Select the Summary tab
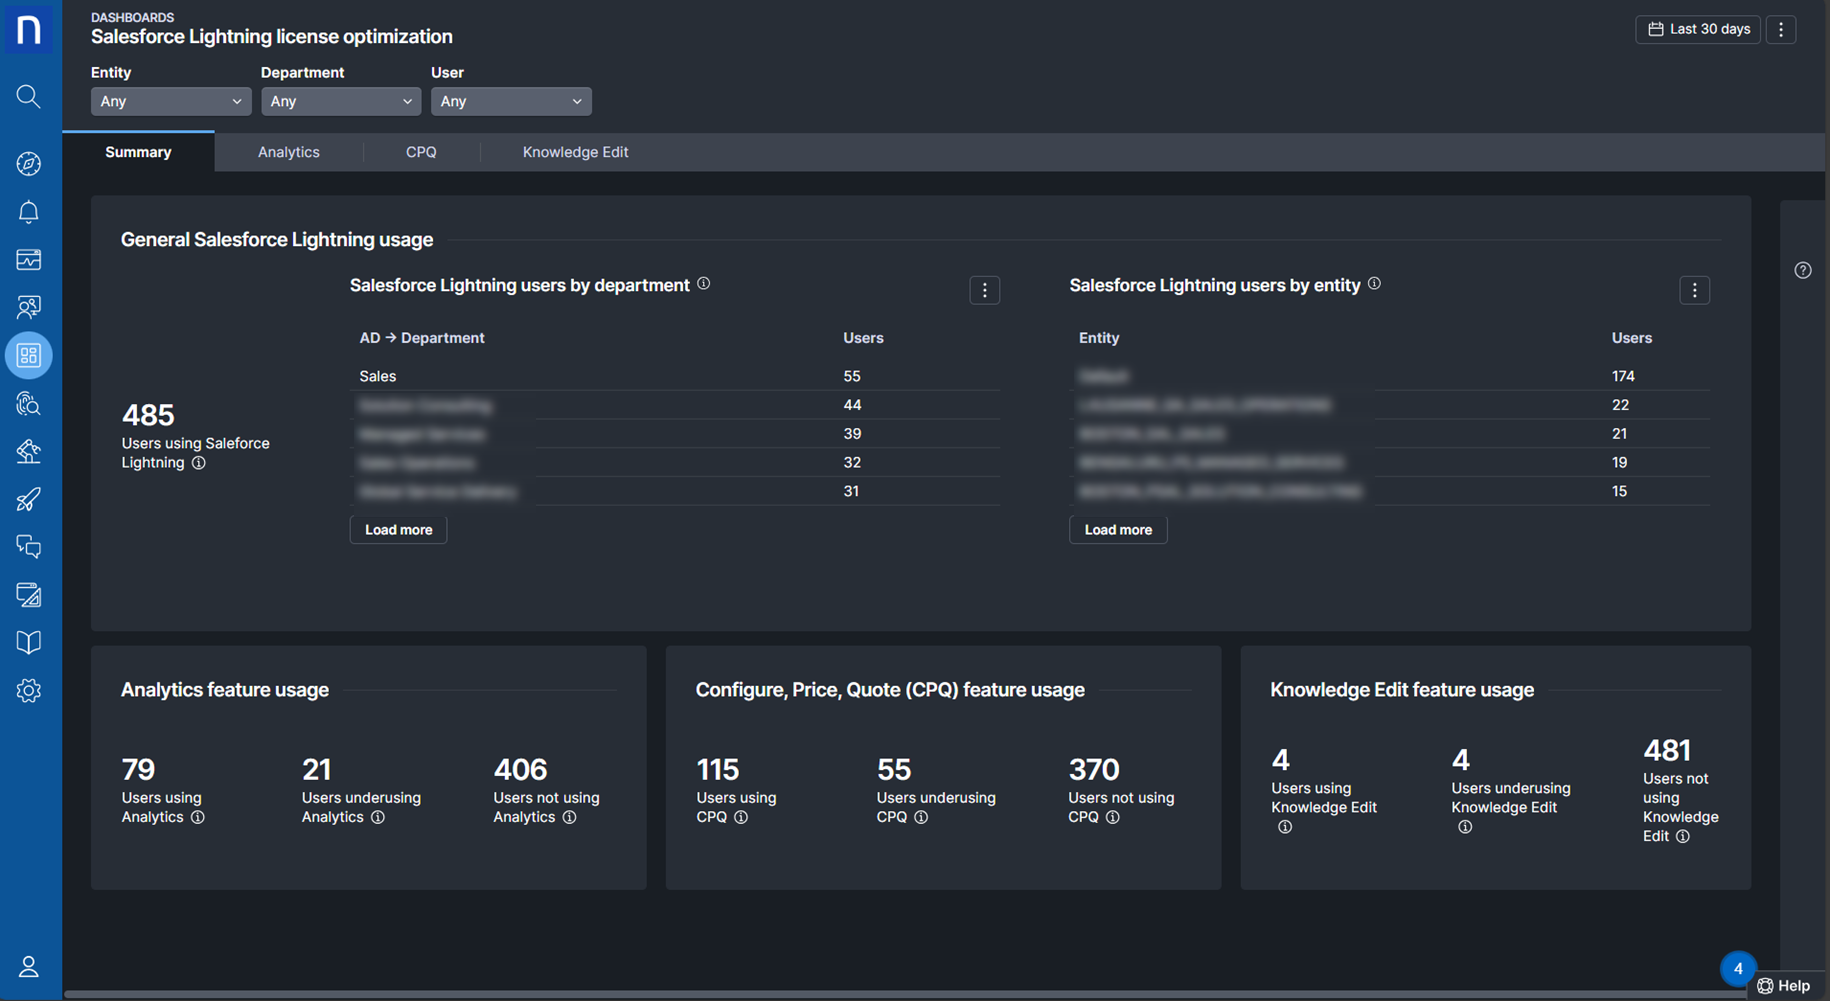1830x1001 pixels. [138, 152]
